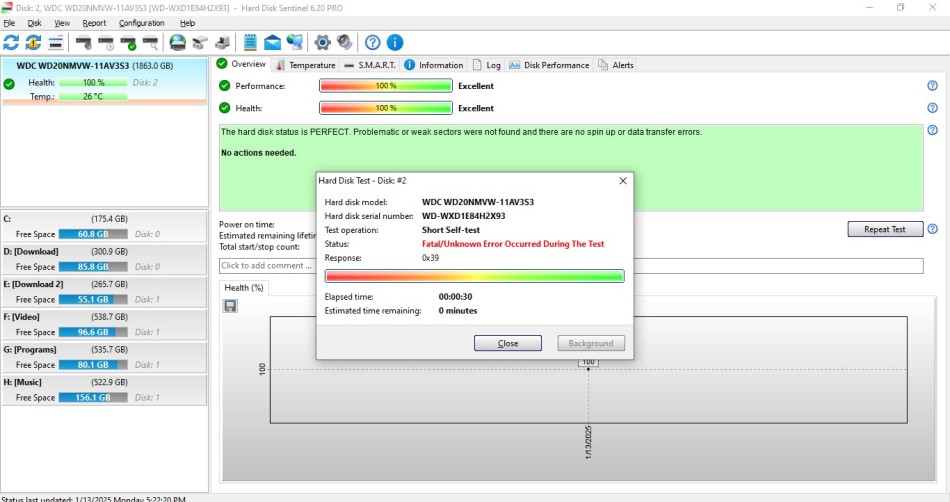Viewport: 950px width, 502px height.
Task: Open the notepad report toolbar icon
Action: pyautogui.click(x=250, y=42)
